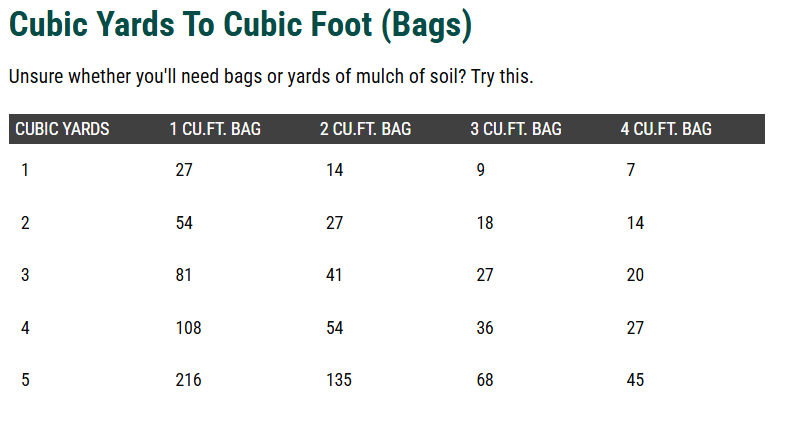Click the "Unsure whether you'll need bags" sentence
Image resolution: width=796 pixels, height=428 pixels.
[x=271, y=77]
